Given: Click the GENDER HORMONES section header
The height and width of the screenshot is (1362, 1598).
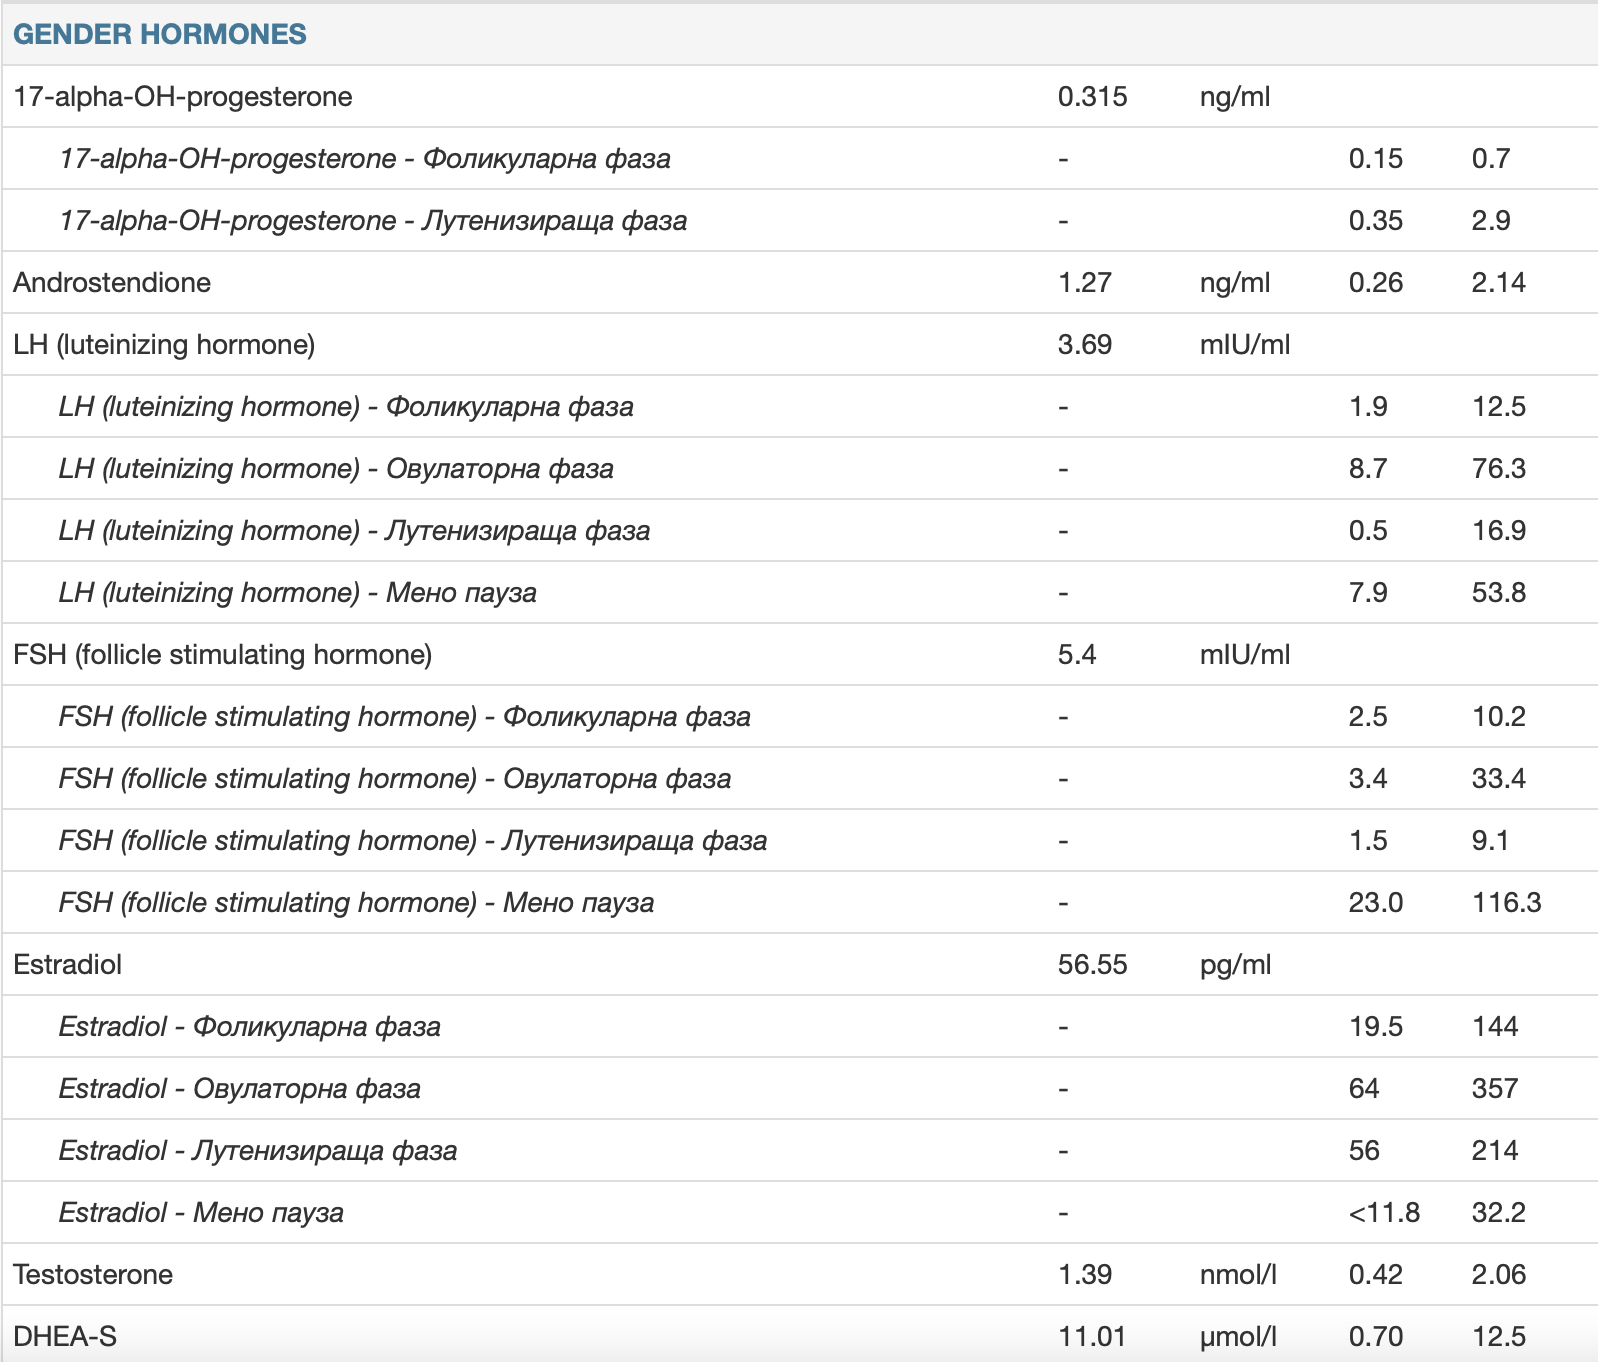Looking at the screenshot, I should tap(160, 34).
